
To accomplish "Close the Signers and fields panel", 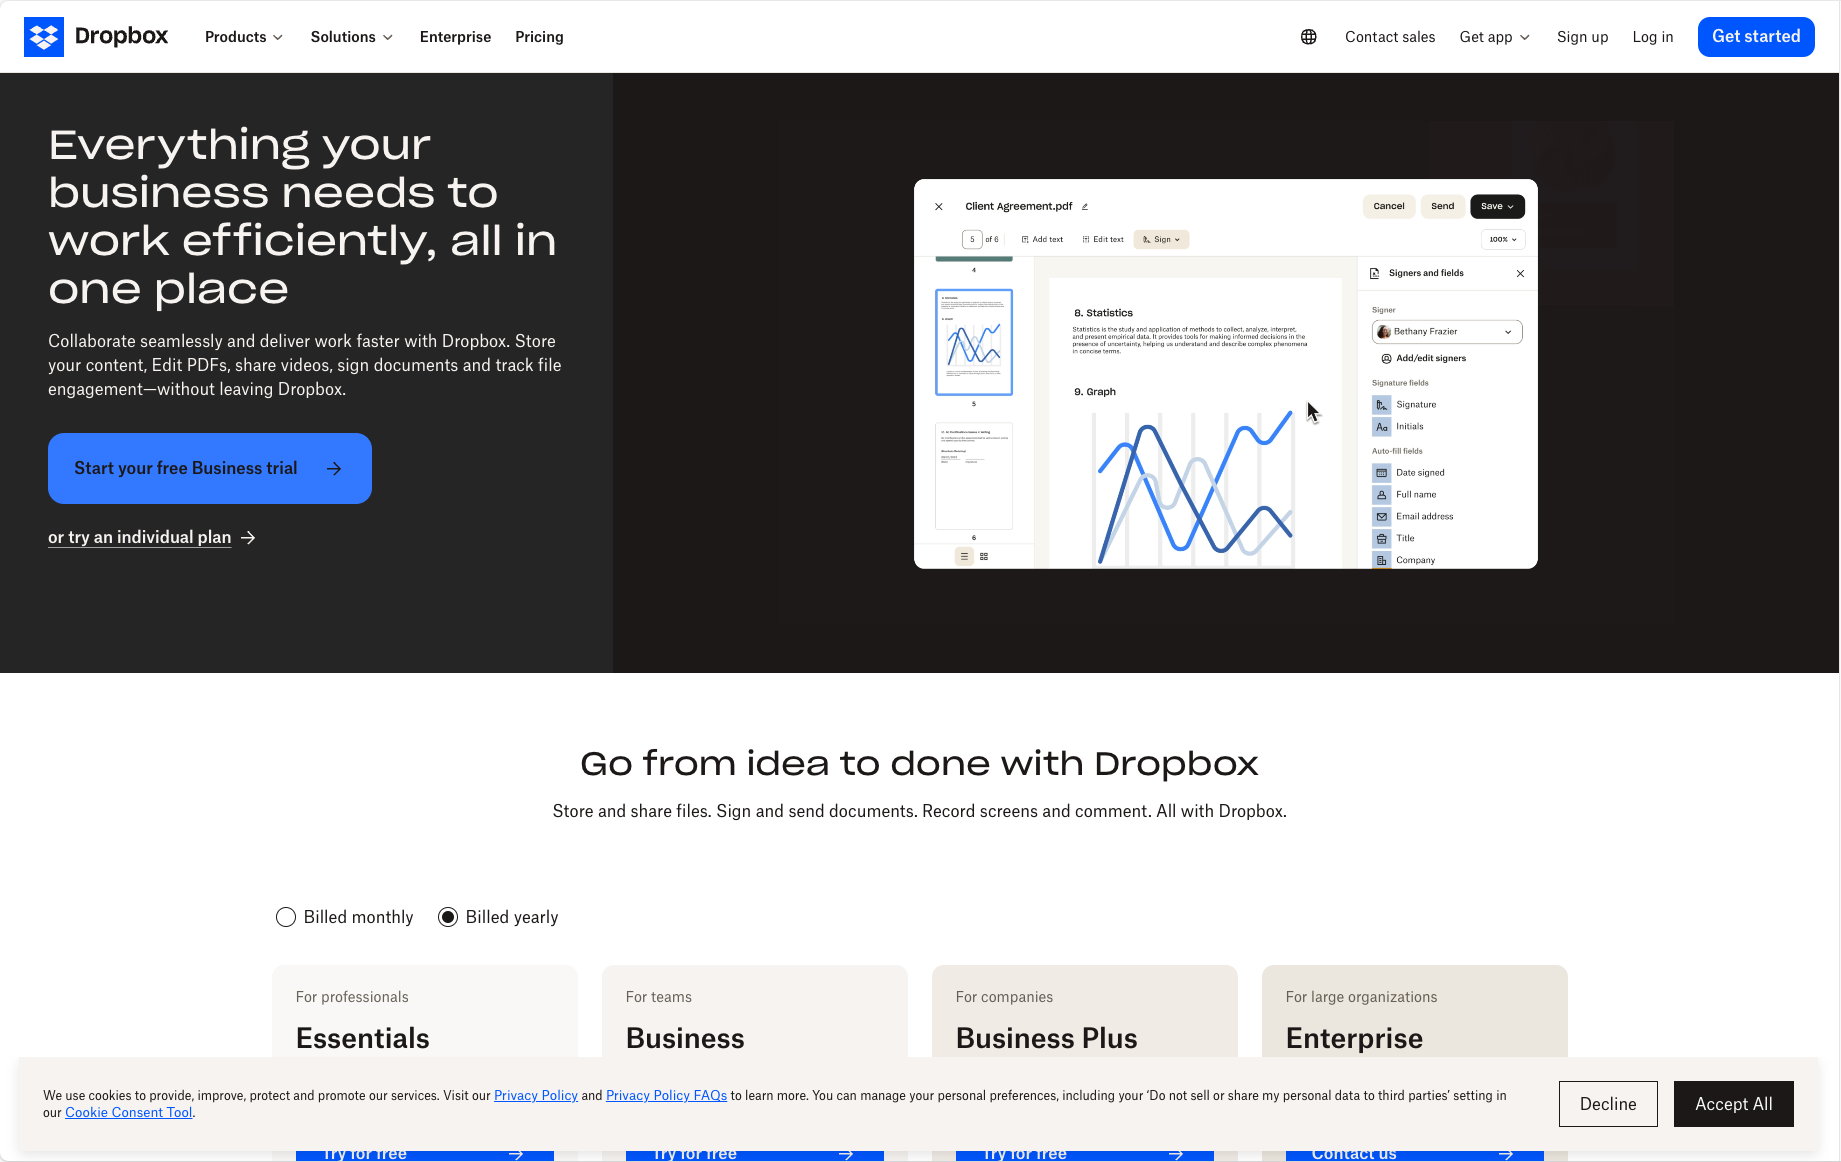I will click(1521, 274).
